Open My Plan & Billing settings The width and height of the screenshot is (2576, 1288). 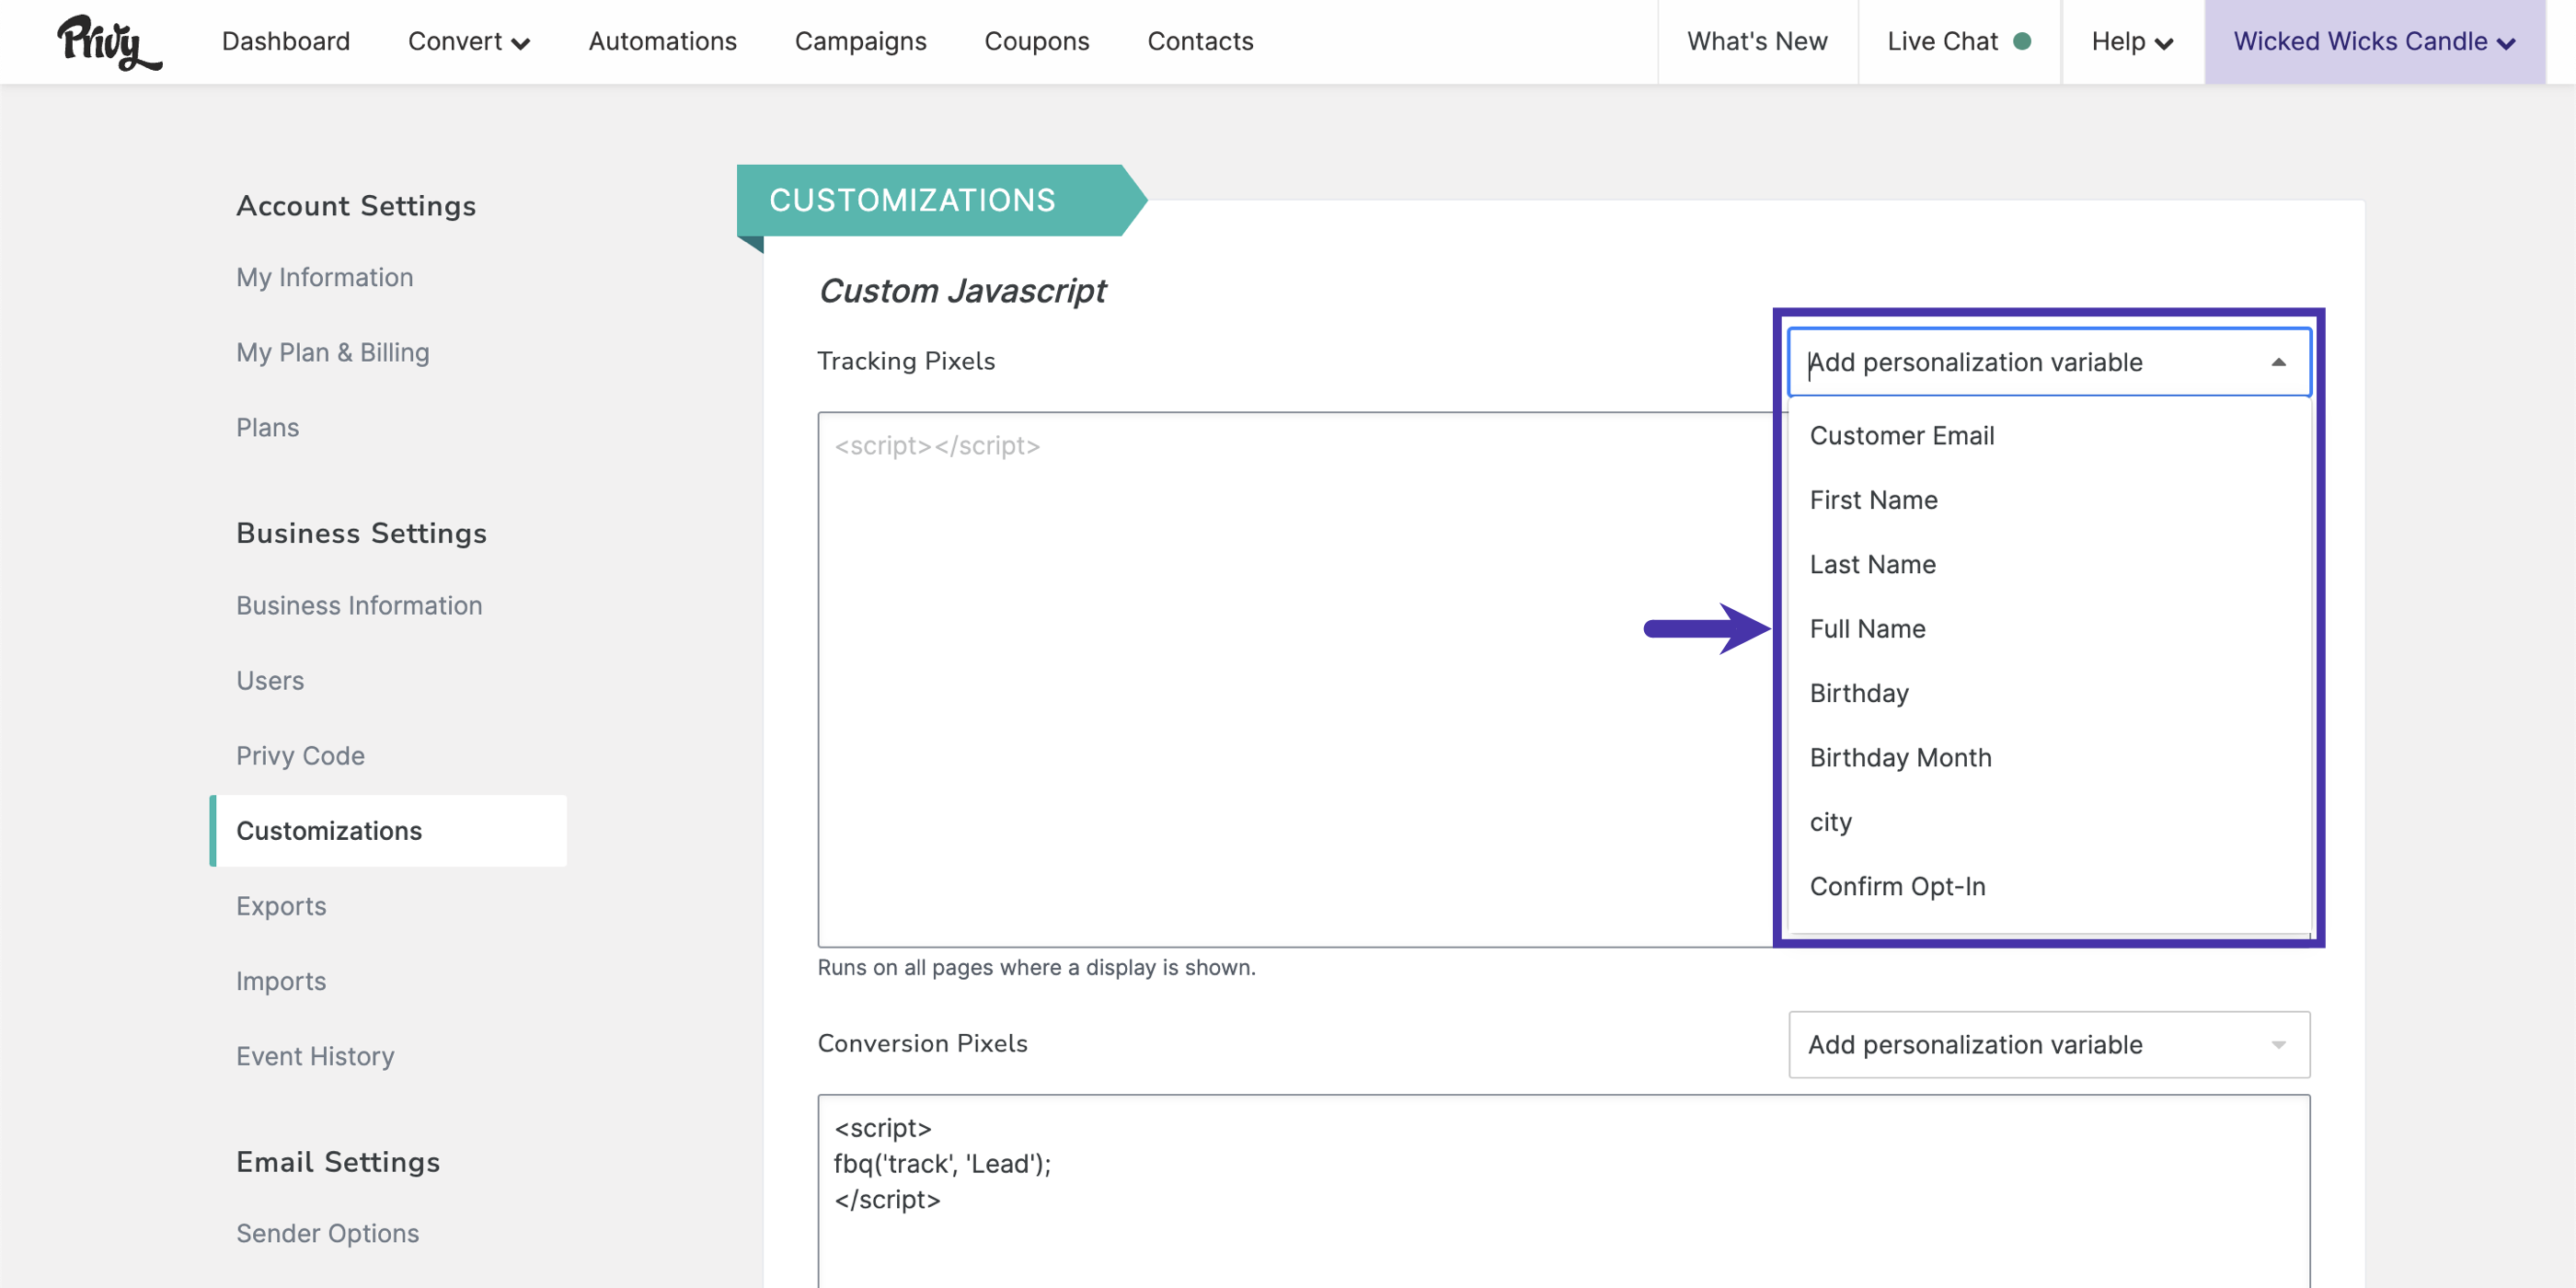tap(333, 352)
